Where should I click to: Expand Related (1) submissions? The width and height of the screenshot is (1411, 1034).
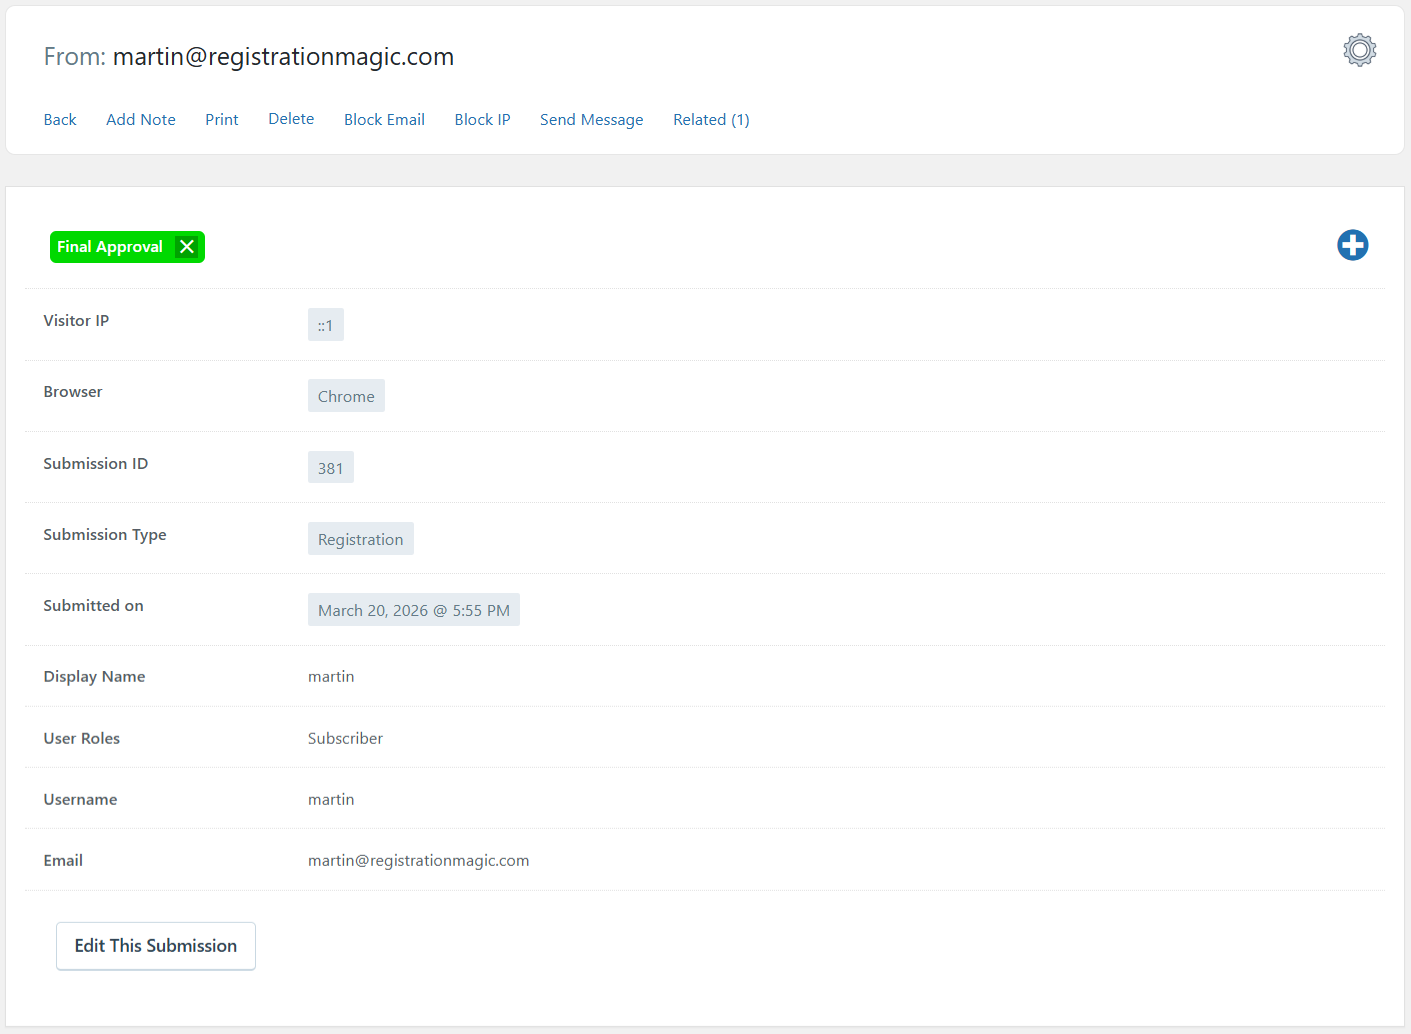click(711, 120)
